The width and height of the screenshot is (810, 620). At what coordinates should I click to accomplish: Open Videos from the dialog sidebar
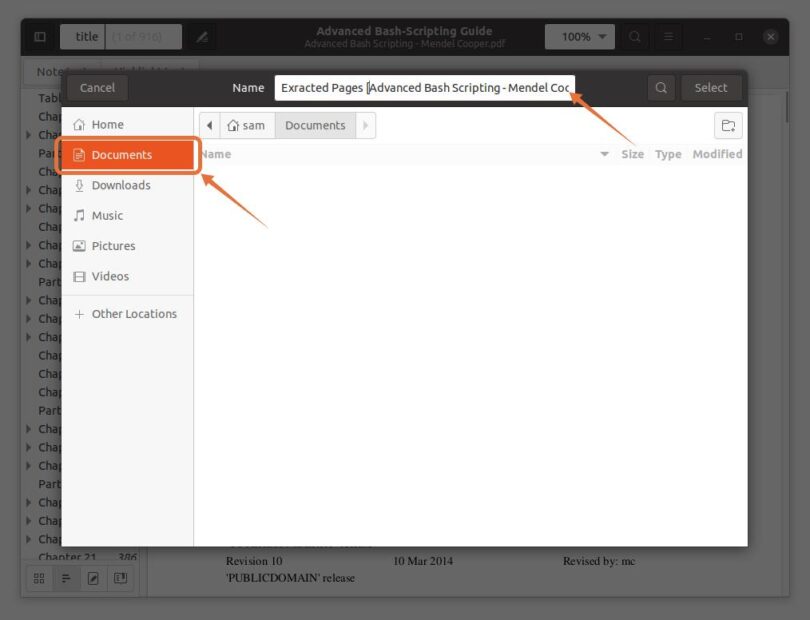[x=109, y=276]
